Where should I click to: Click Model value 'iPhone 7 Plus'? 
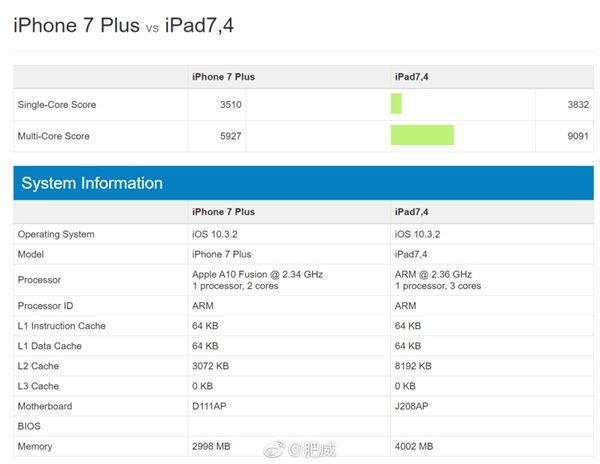tap(222, 254)
